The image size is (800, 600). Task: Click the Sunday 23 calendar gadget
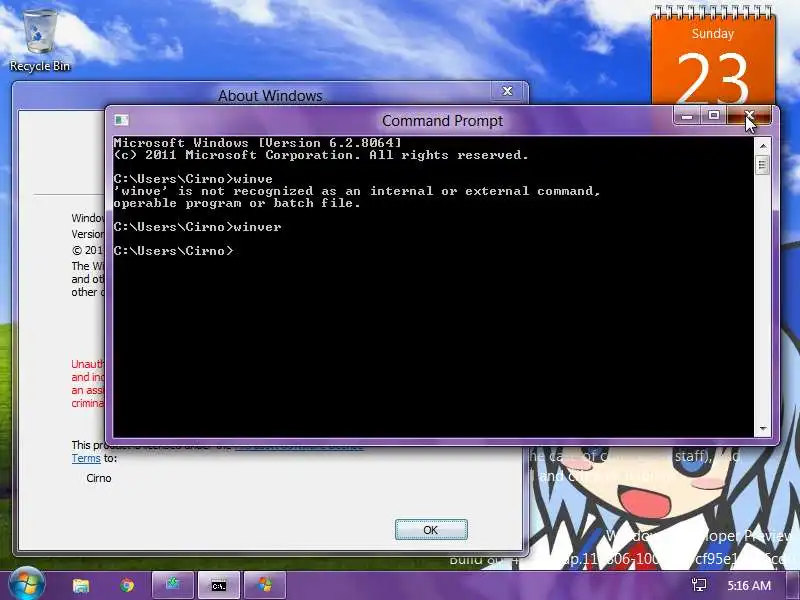(713, 57)
